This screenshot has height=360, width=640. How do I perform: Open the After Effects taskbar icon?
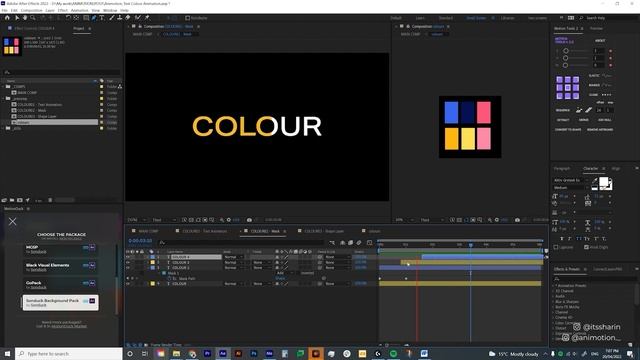coord(223,353)
